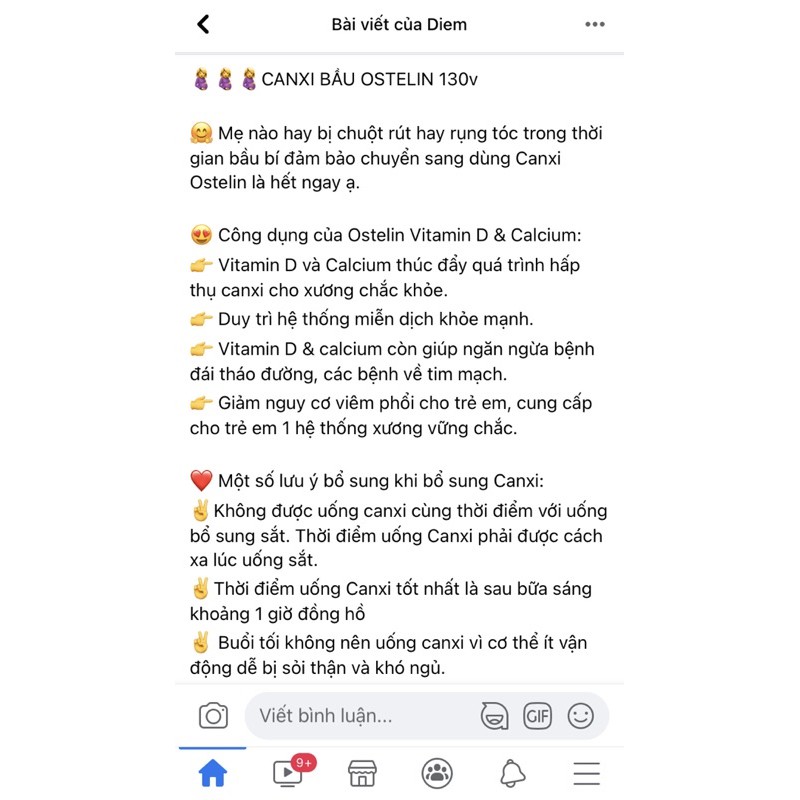The height and width of the screenshot is (800, 800).
Task: Tap the camera icon to attach photo
Action: click(213, 715)
